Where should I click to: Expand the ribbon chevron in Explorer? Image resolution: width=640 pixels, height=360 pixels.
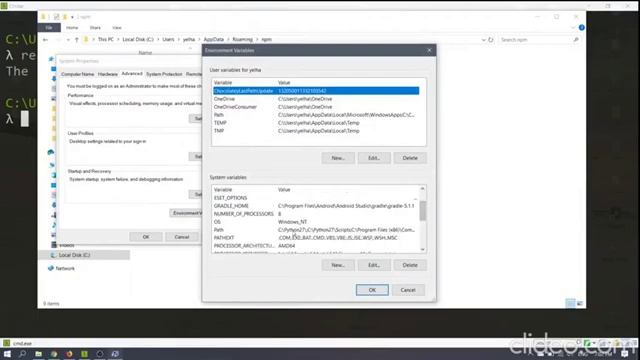[573, 27]
